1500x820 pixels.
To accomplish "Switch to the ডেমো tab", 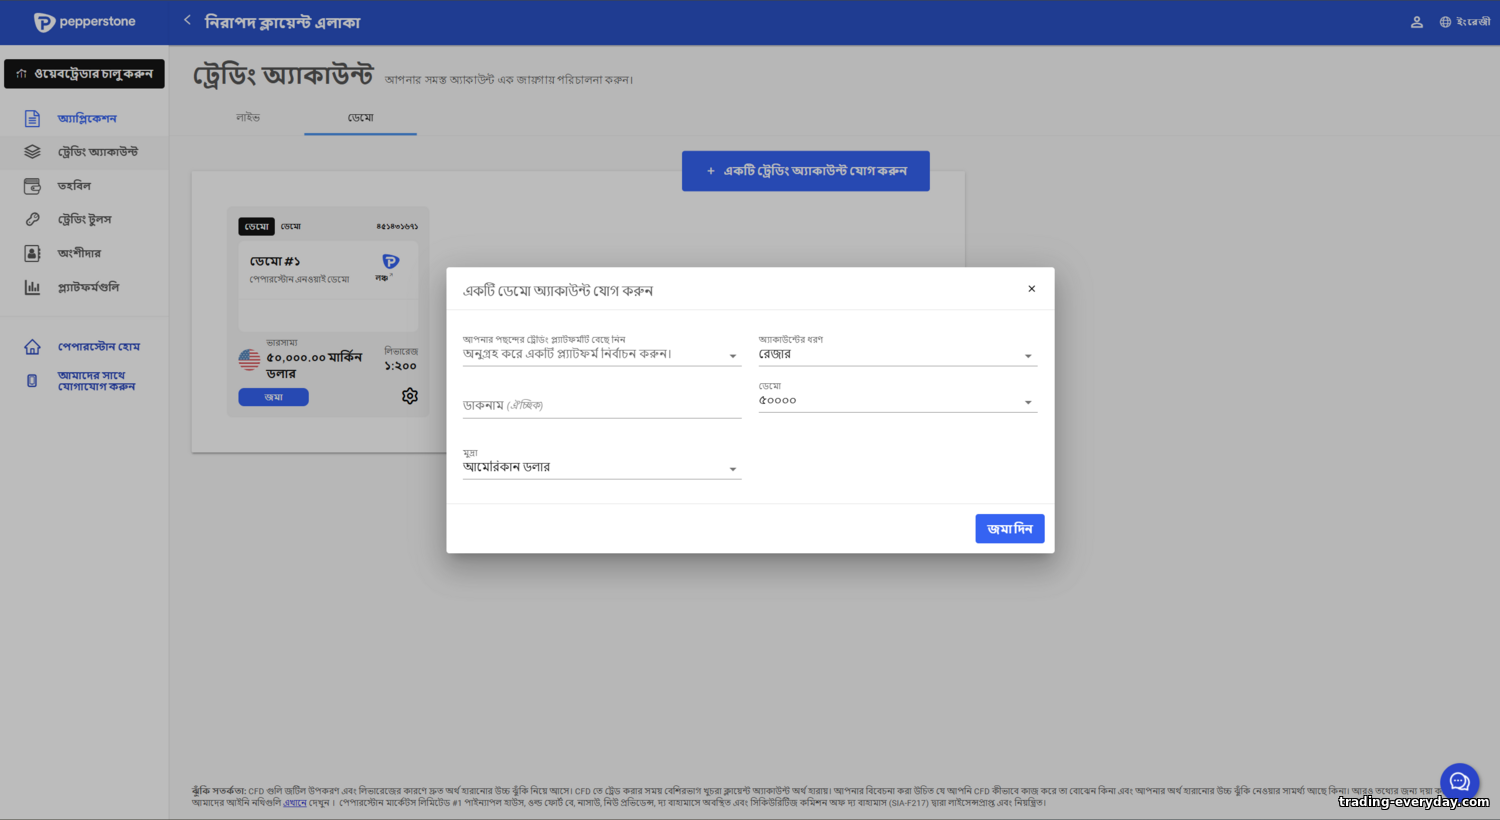I will coord(360,118).
